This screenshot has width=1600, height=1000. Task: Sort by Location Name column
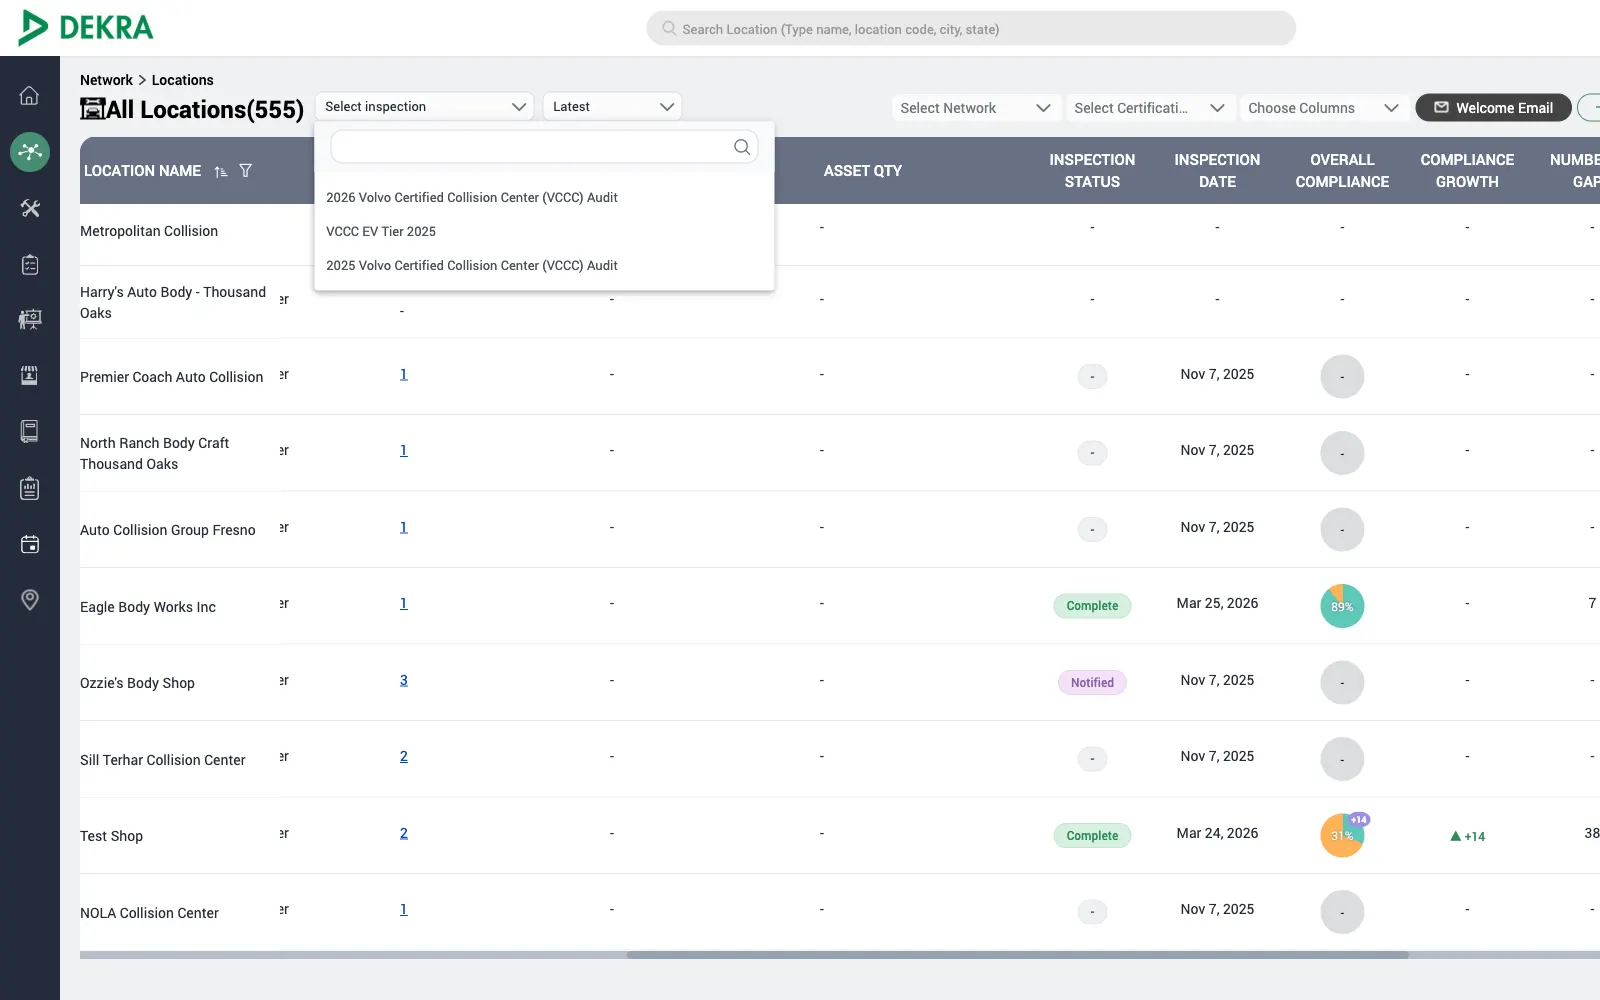(x=221, y=171)
